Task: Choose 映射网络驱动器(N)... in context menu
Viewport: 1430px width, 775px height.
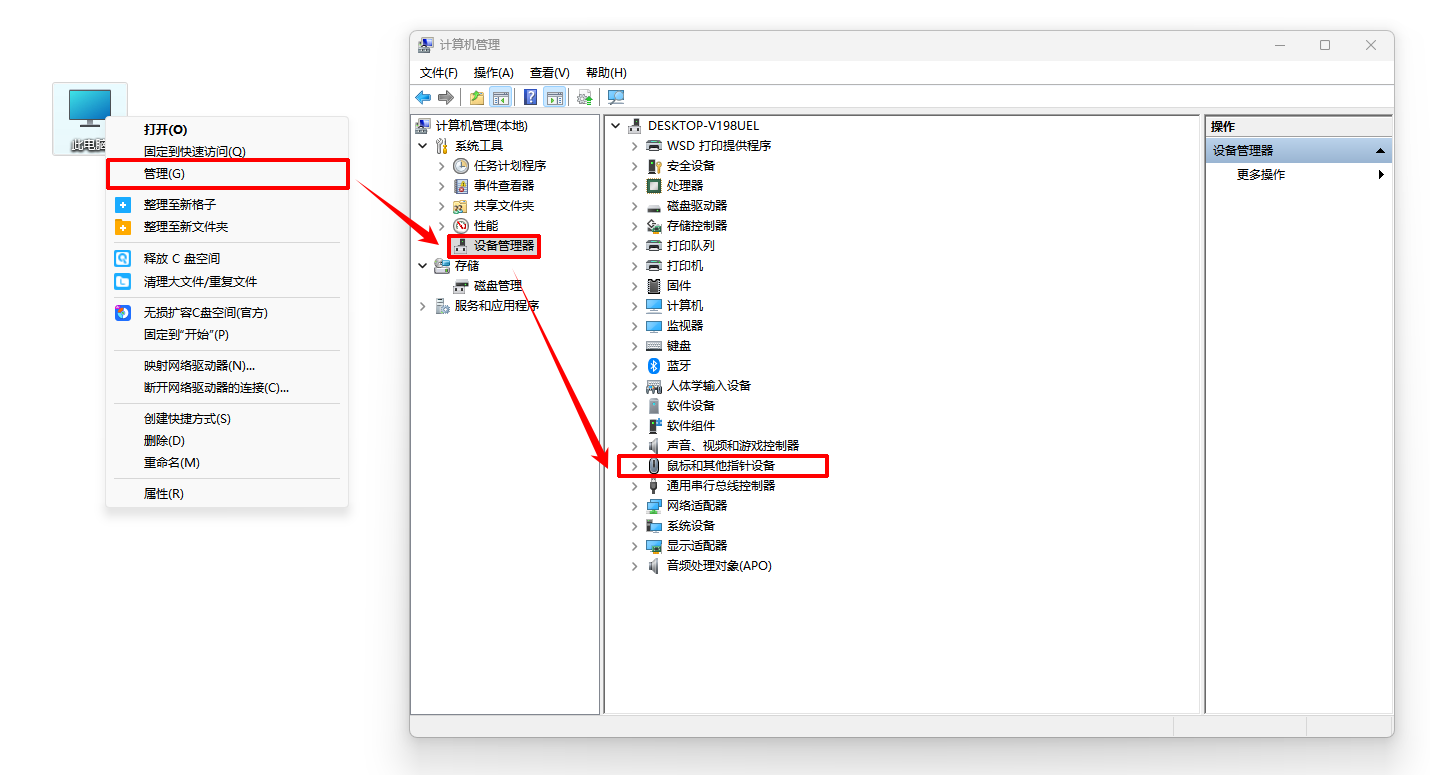Action: 227,365
